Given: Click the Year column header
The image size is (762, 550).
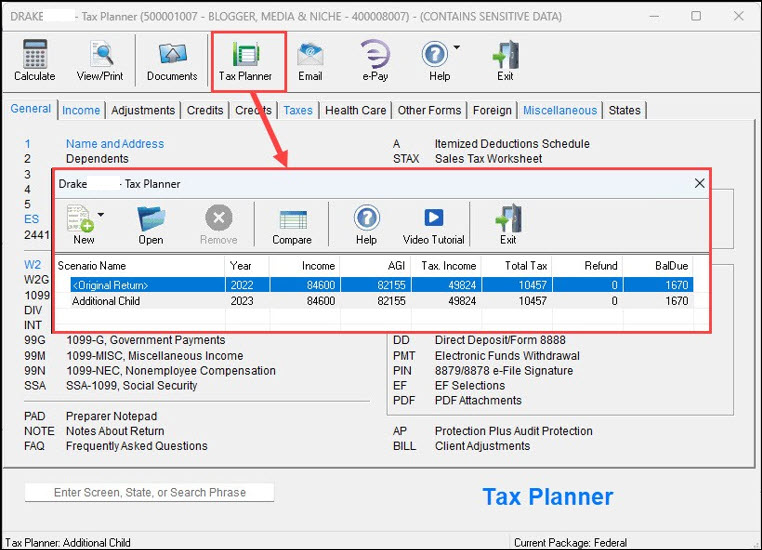Looking at the screenshot, I should 247,266.
